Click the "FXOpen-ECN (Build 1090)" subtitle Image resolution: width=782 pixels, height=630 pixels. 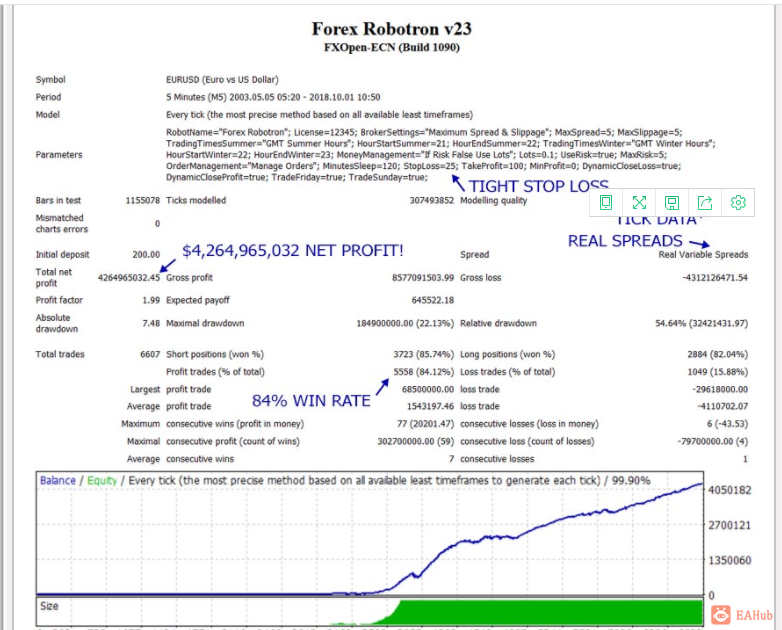pyautogui.click(x=391, y=47)
